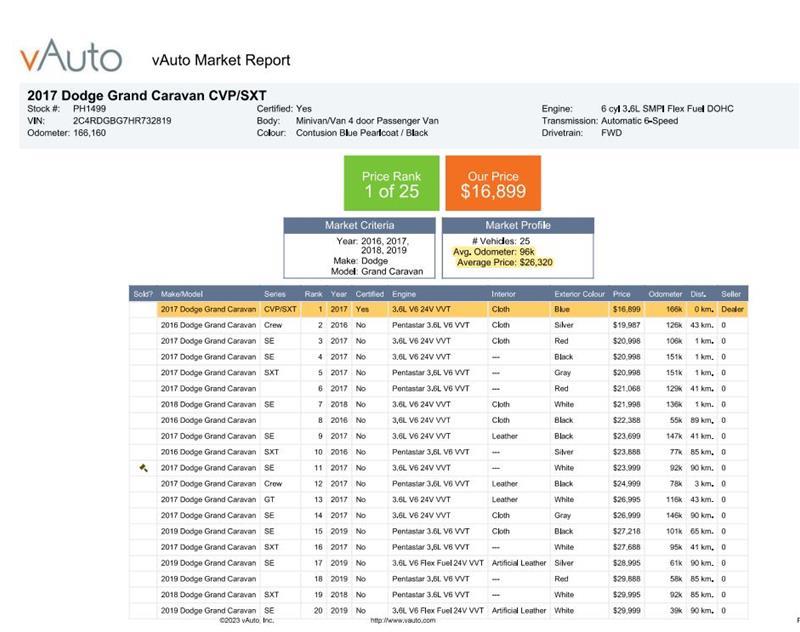This screenshot has height=632, width=800.
Task: Sort by the Make/Model column header
Action: (x=182, y=294)
